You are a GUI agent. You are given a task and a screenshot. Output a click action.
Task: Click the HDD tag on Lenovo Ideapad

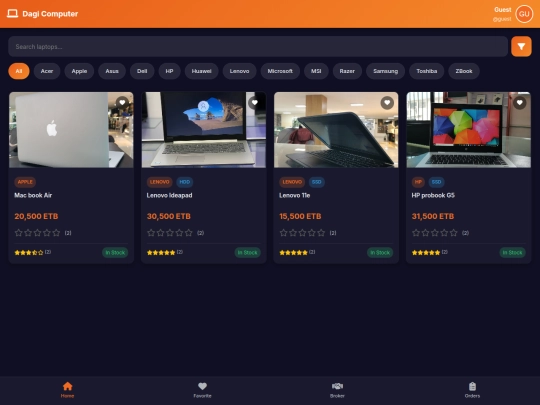(x=185, y=182)
